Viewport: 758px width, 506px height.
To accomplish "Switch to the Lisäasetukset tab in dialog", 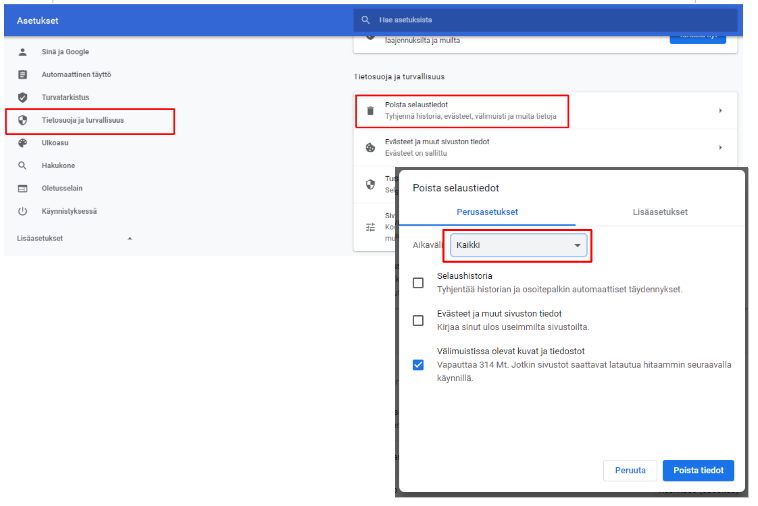I will 659,212.
